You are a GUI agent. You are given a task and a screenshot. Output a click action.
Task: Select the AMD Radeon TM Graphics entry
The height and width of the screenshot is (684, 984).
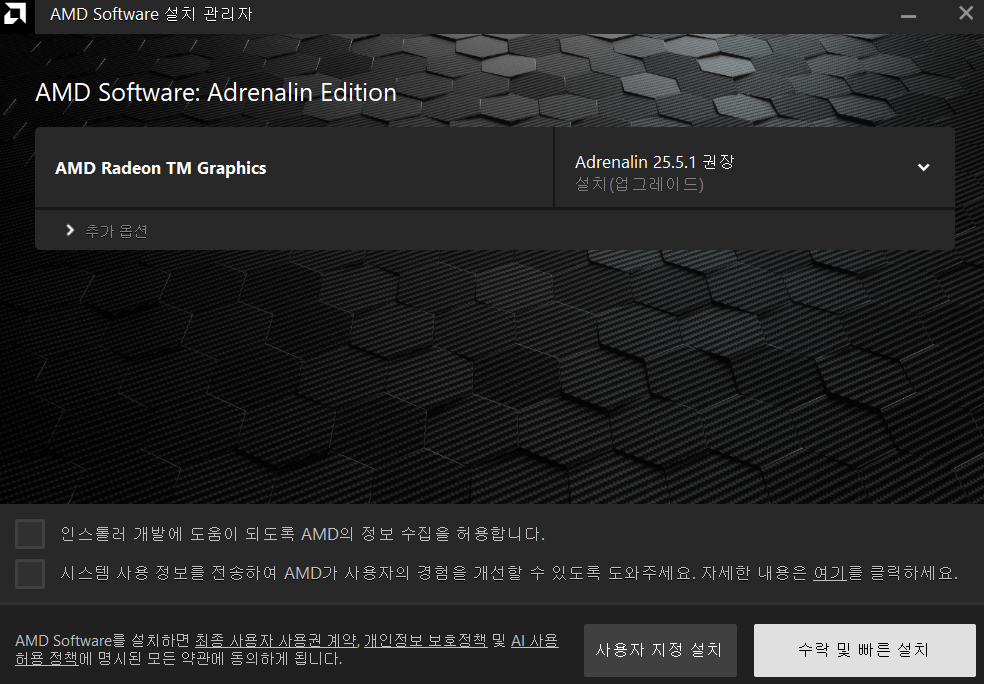tap(160, 167)
